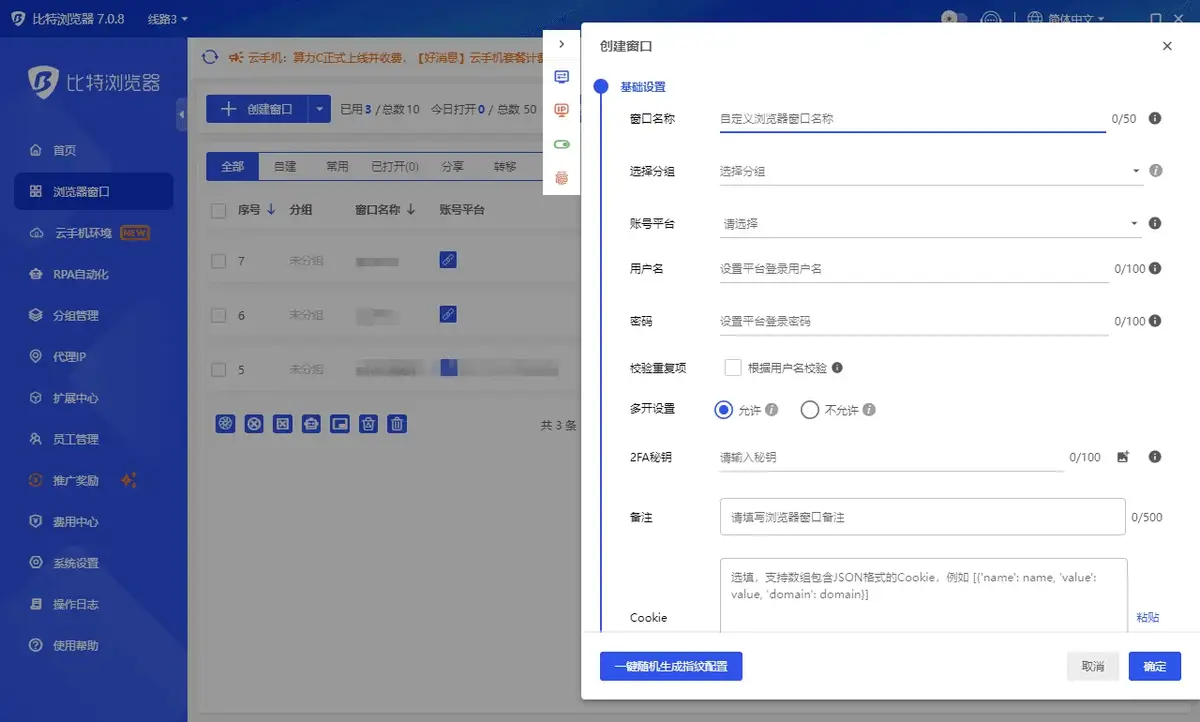
Task: Click the robot icon in bottom toolbar
Action: pos(311,424)
